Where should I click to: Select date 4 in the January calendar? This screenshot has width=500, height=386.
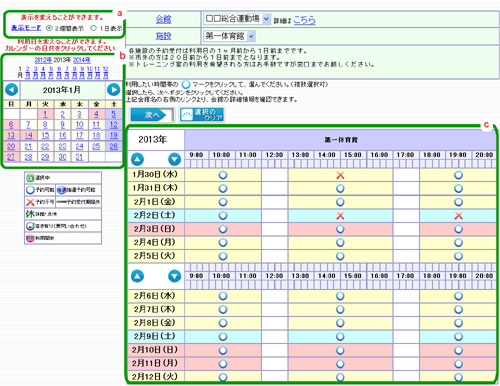pyautogui.click(x=96, y=114)
